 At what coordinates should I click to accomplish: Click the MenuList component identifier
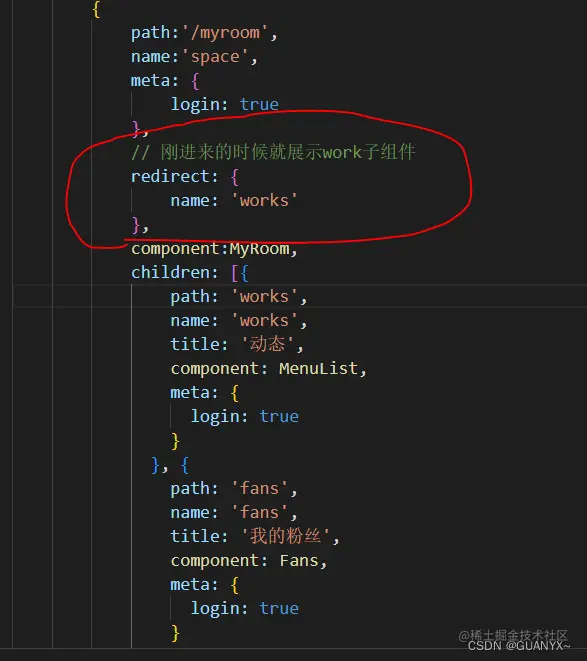click(318, 369)
